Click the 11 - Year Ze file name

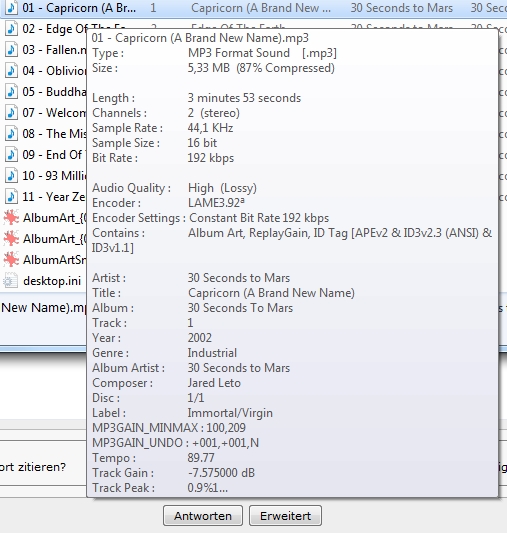pyautogui.click(x=54, y=197)
